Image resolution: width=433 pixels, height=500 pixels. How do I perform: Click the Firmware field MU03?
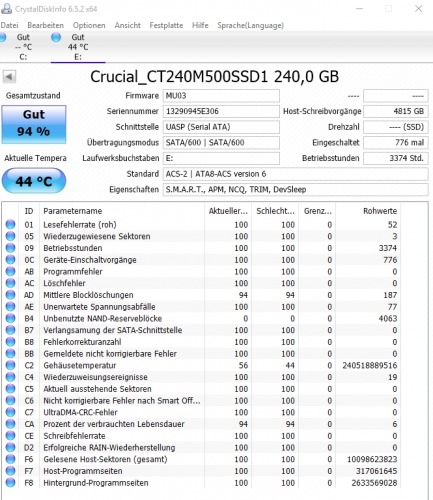221,96
